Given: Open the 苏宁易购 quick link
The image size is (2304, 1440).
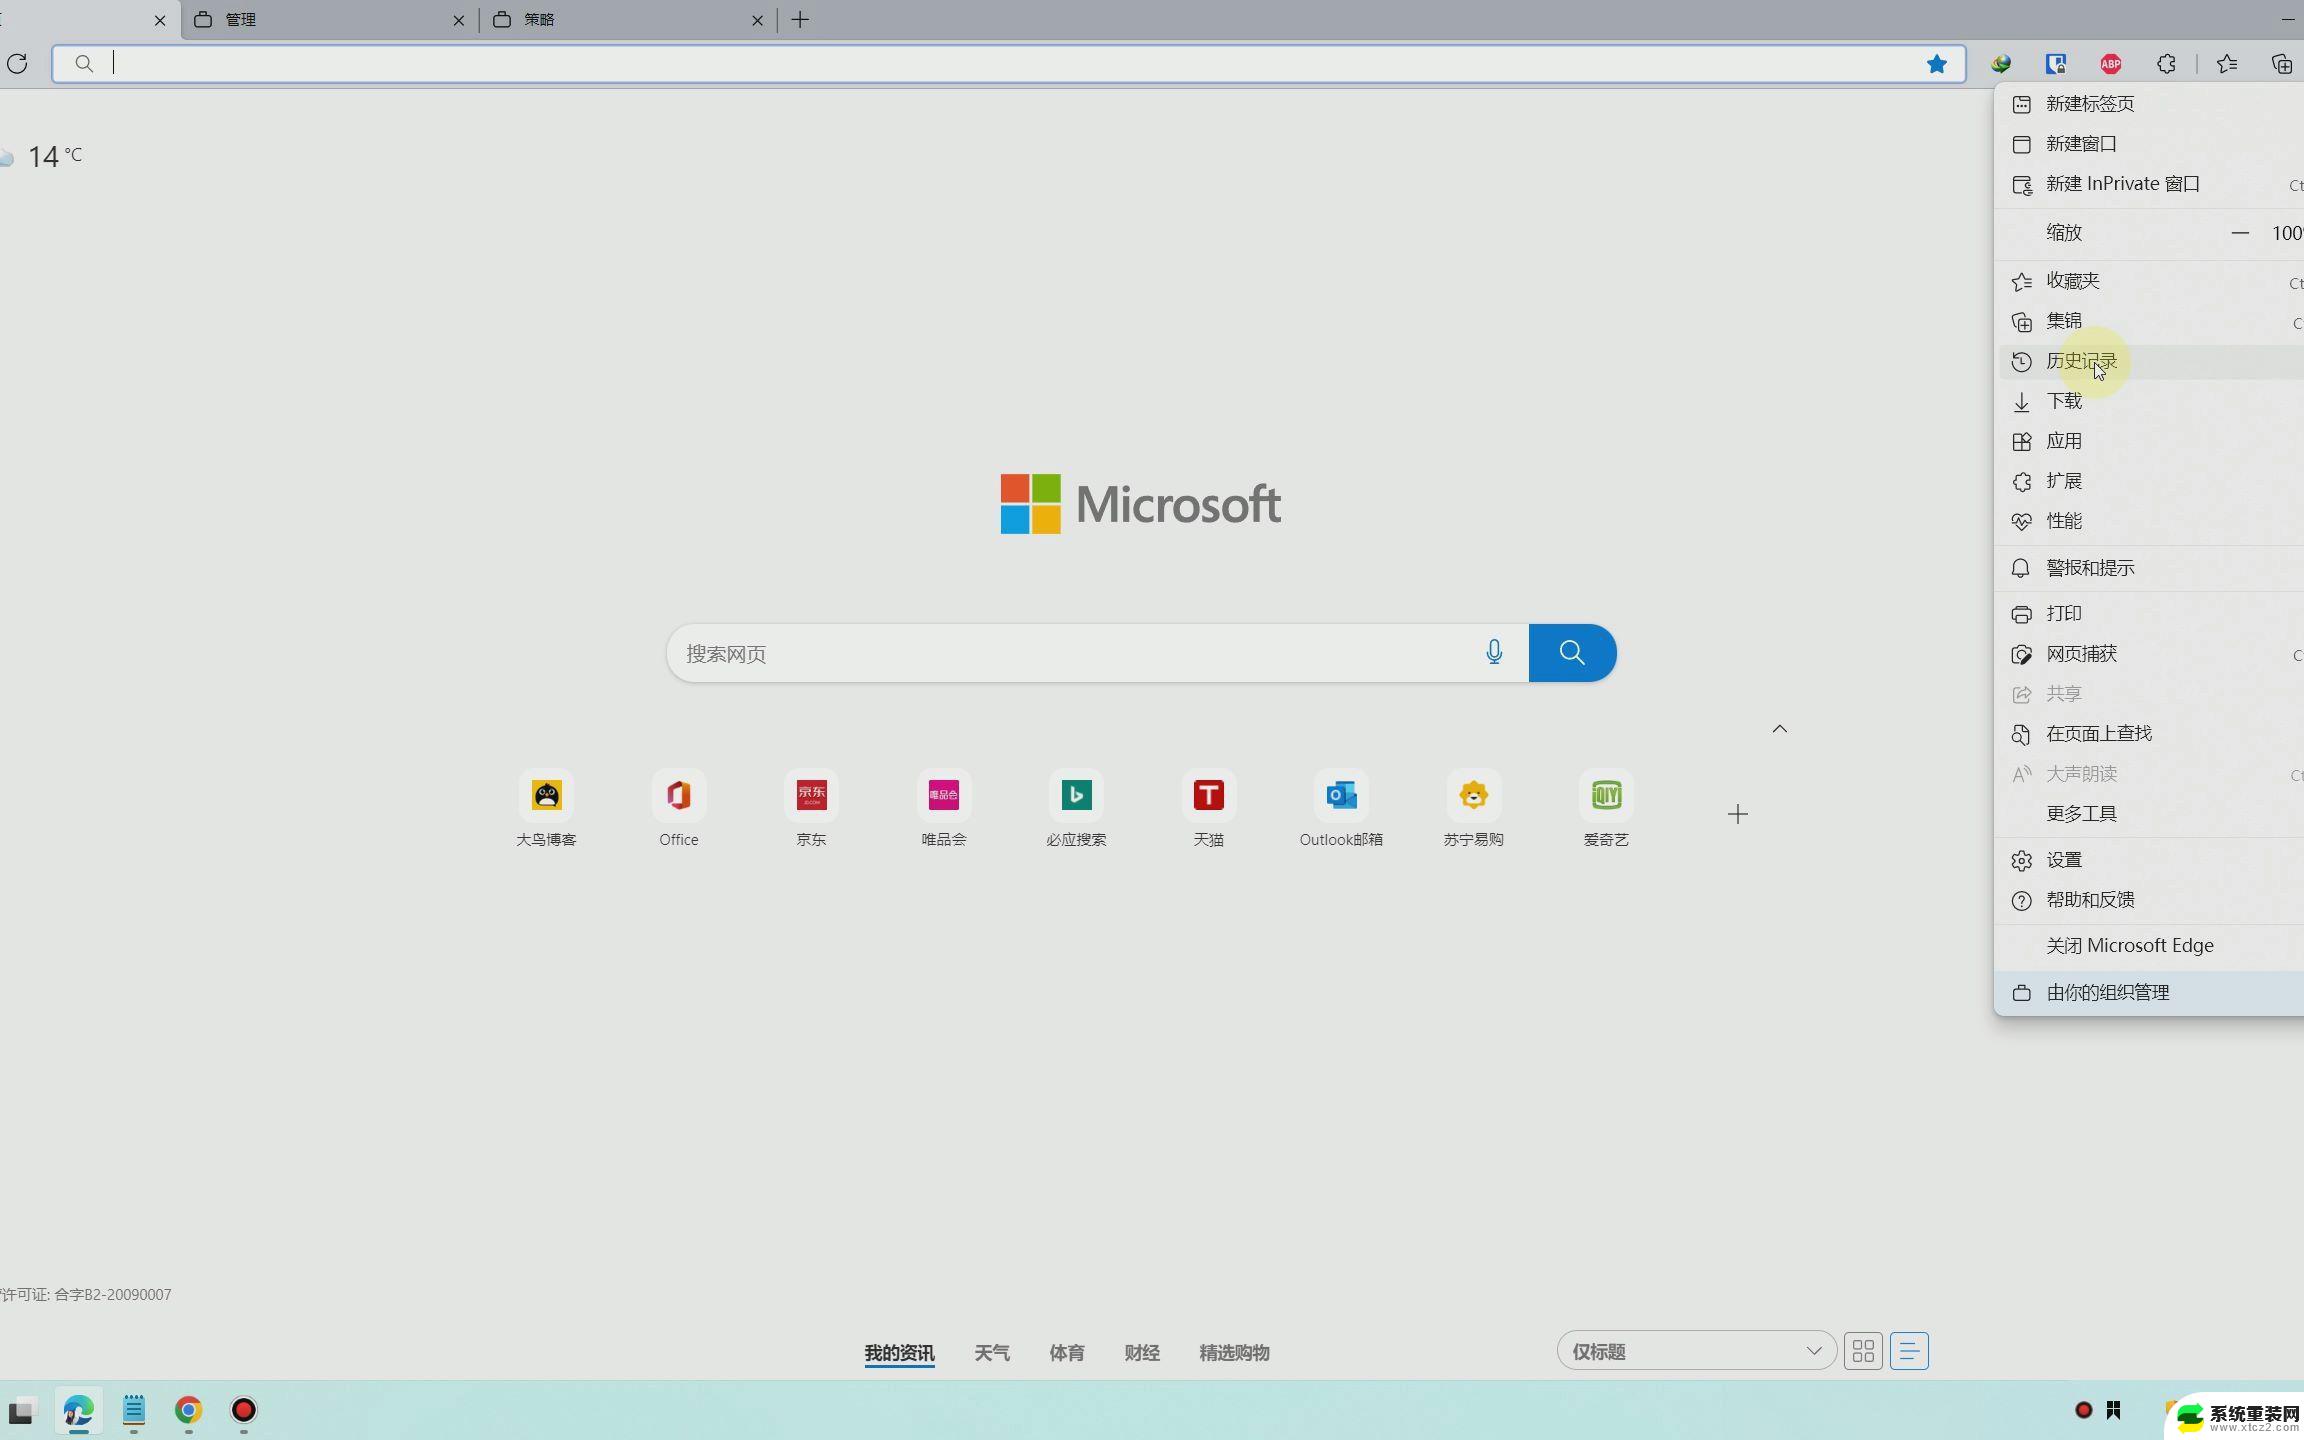Looking at the screenshot, I should (1474, 809).
